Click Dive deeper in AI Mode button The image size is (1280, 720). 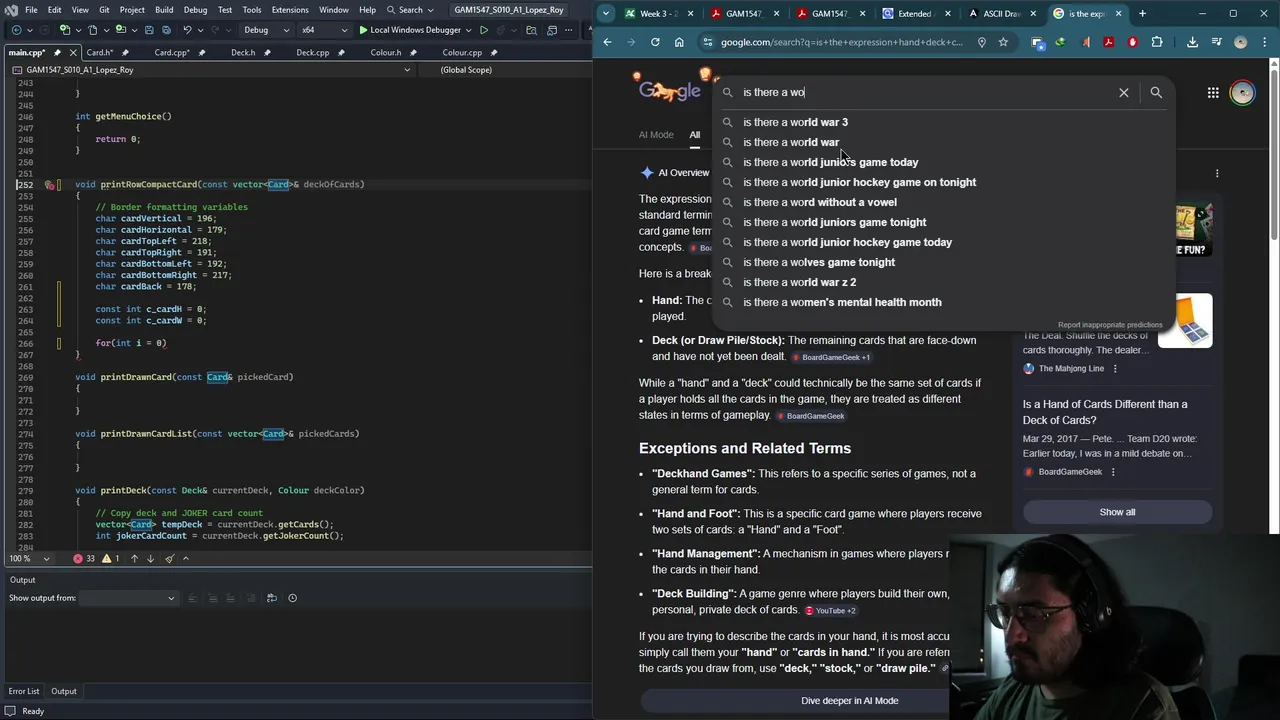coord(849,701)
